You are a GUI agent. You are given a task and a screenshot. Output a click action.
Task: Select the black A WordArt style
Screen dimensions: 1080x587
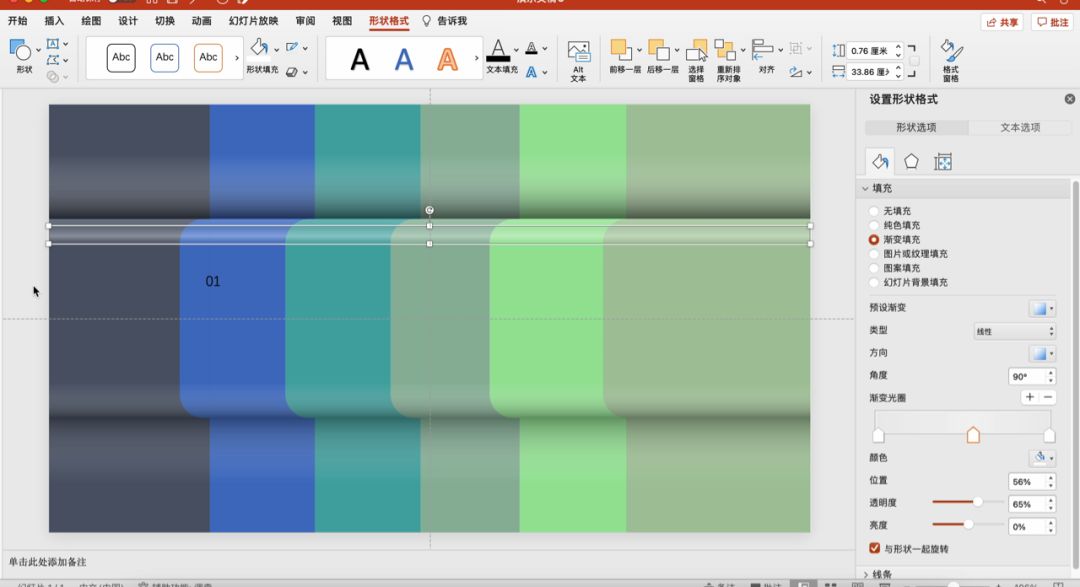(x=360, y=60)
